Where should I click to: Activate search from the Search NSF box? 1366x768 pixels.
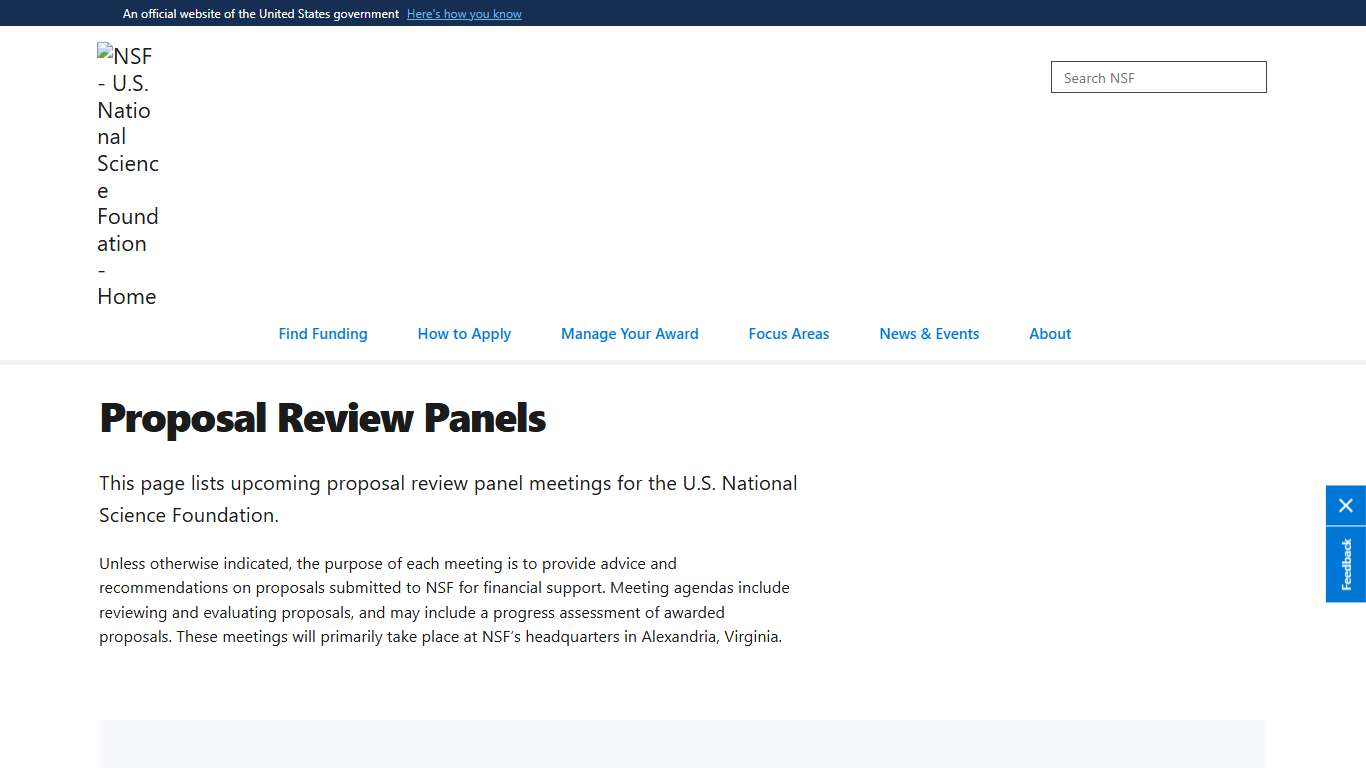pyautogui.click(x=1157, y=77)
